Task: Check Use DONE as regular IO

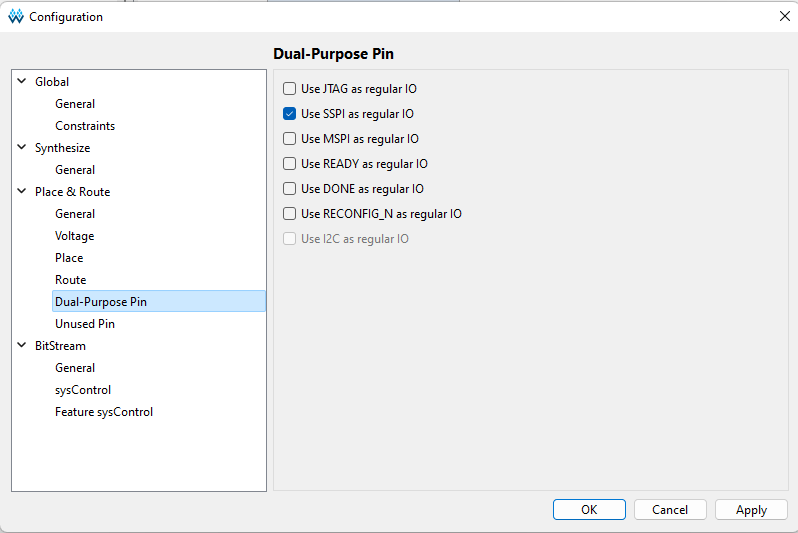Action: [x=290, y=188]
